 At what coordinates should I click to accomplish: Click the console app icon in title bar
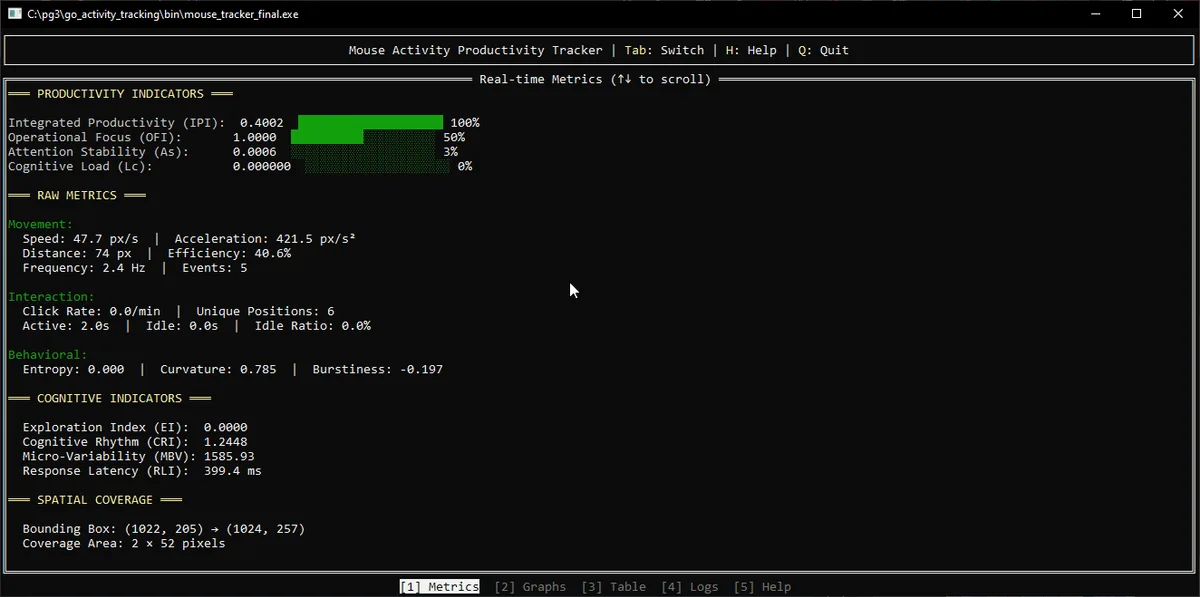[15, 14]
